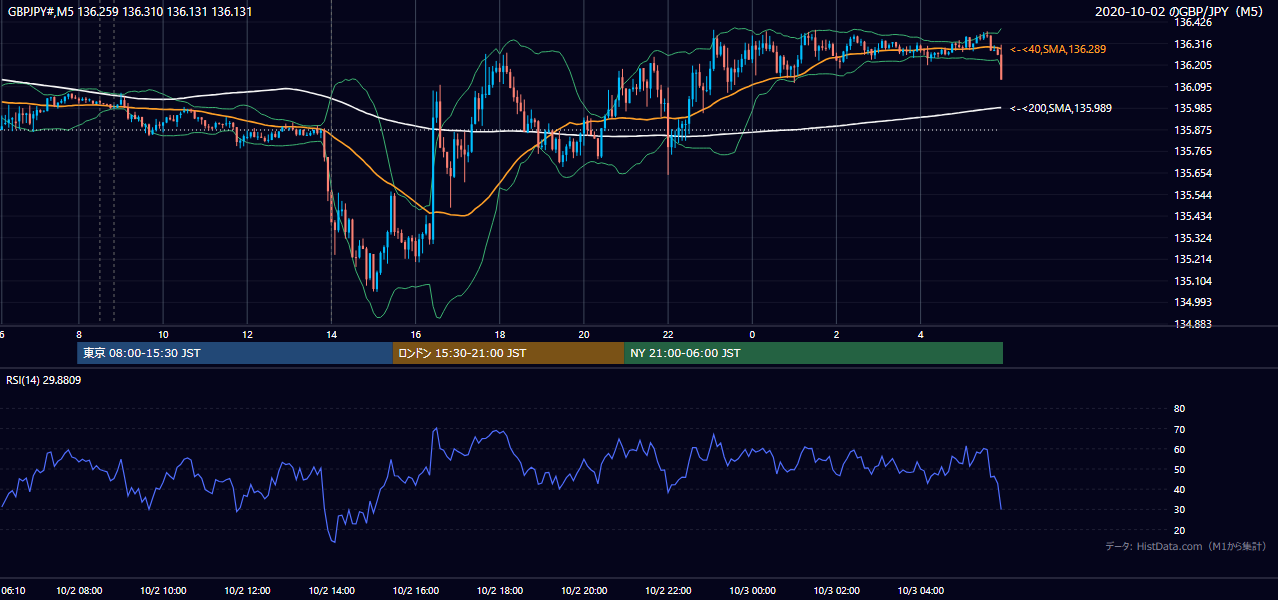This screenshot has width=1278, height=600.
Task: Click RSI level 60 on the scale
Action: 1179,449
